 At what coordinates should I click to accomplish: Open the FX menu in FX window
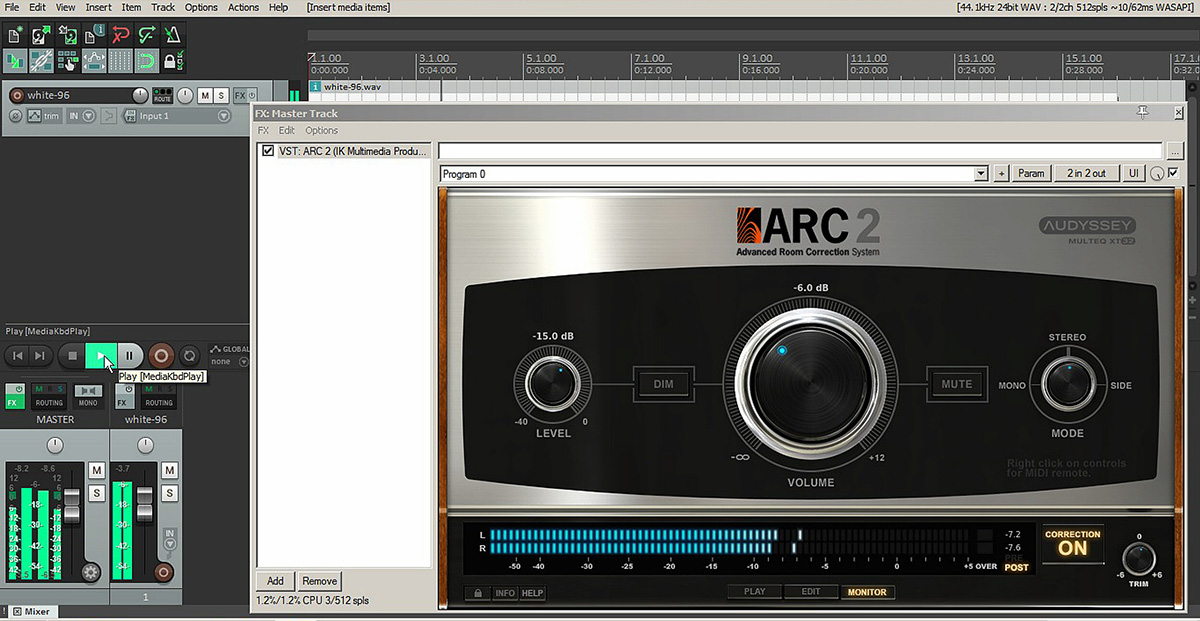(x=263, y=131)
